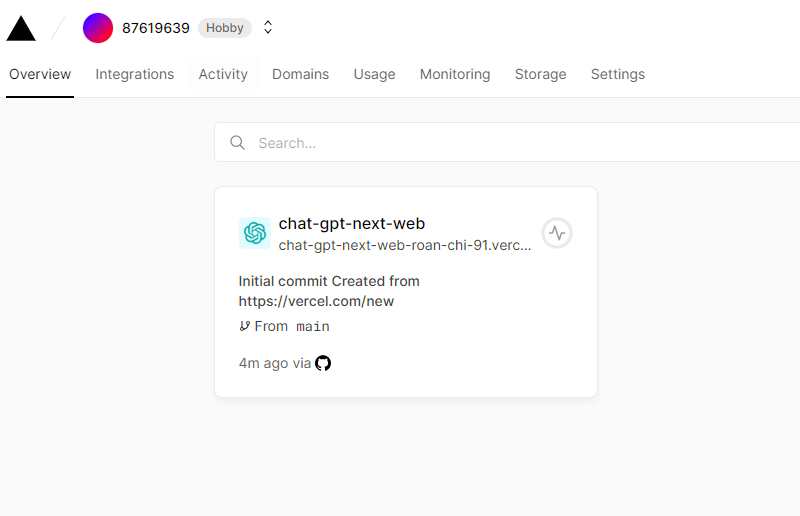The width and height of the screenshot is (800, 516).
Task: Click the GitHub icon on project card
Action: tap(323, 363)
